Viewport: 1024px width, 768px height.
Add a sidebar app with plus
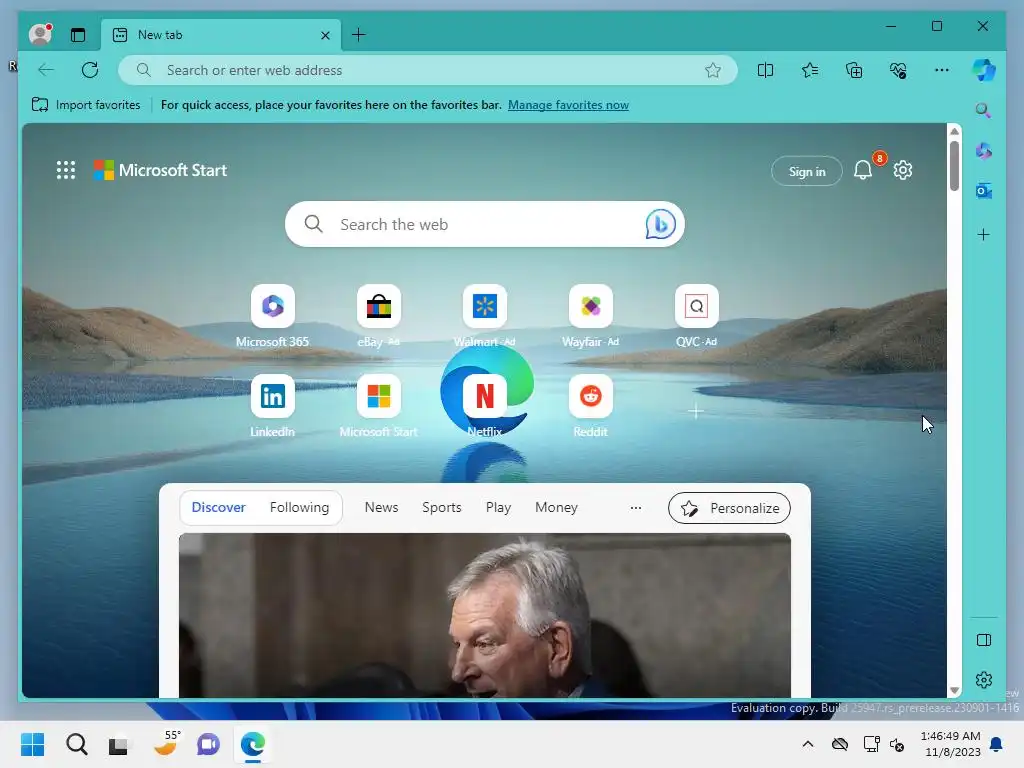984,234
